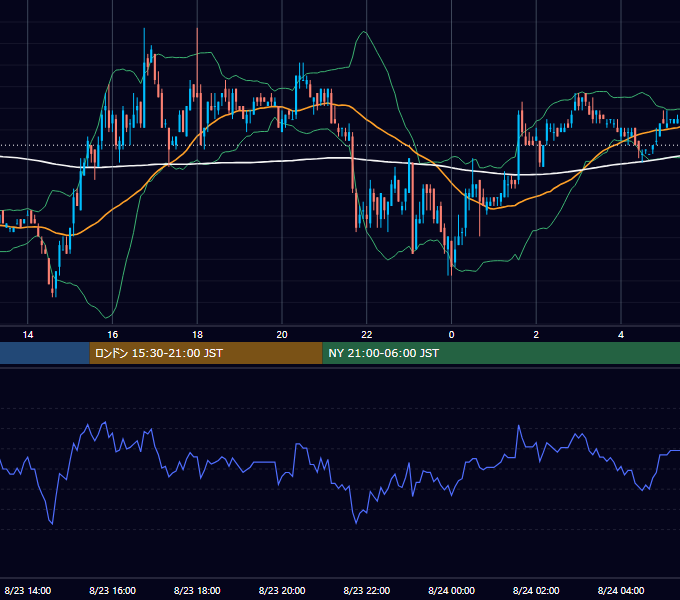Viewport: 680px width, 600px height.
Task: Click the 14 hour label on price chart axis
Action: click(28, 335)
